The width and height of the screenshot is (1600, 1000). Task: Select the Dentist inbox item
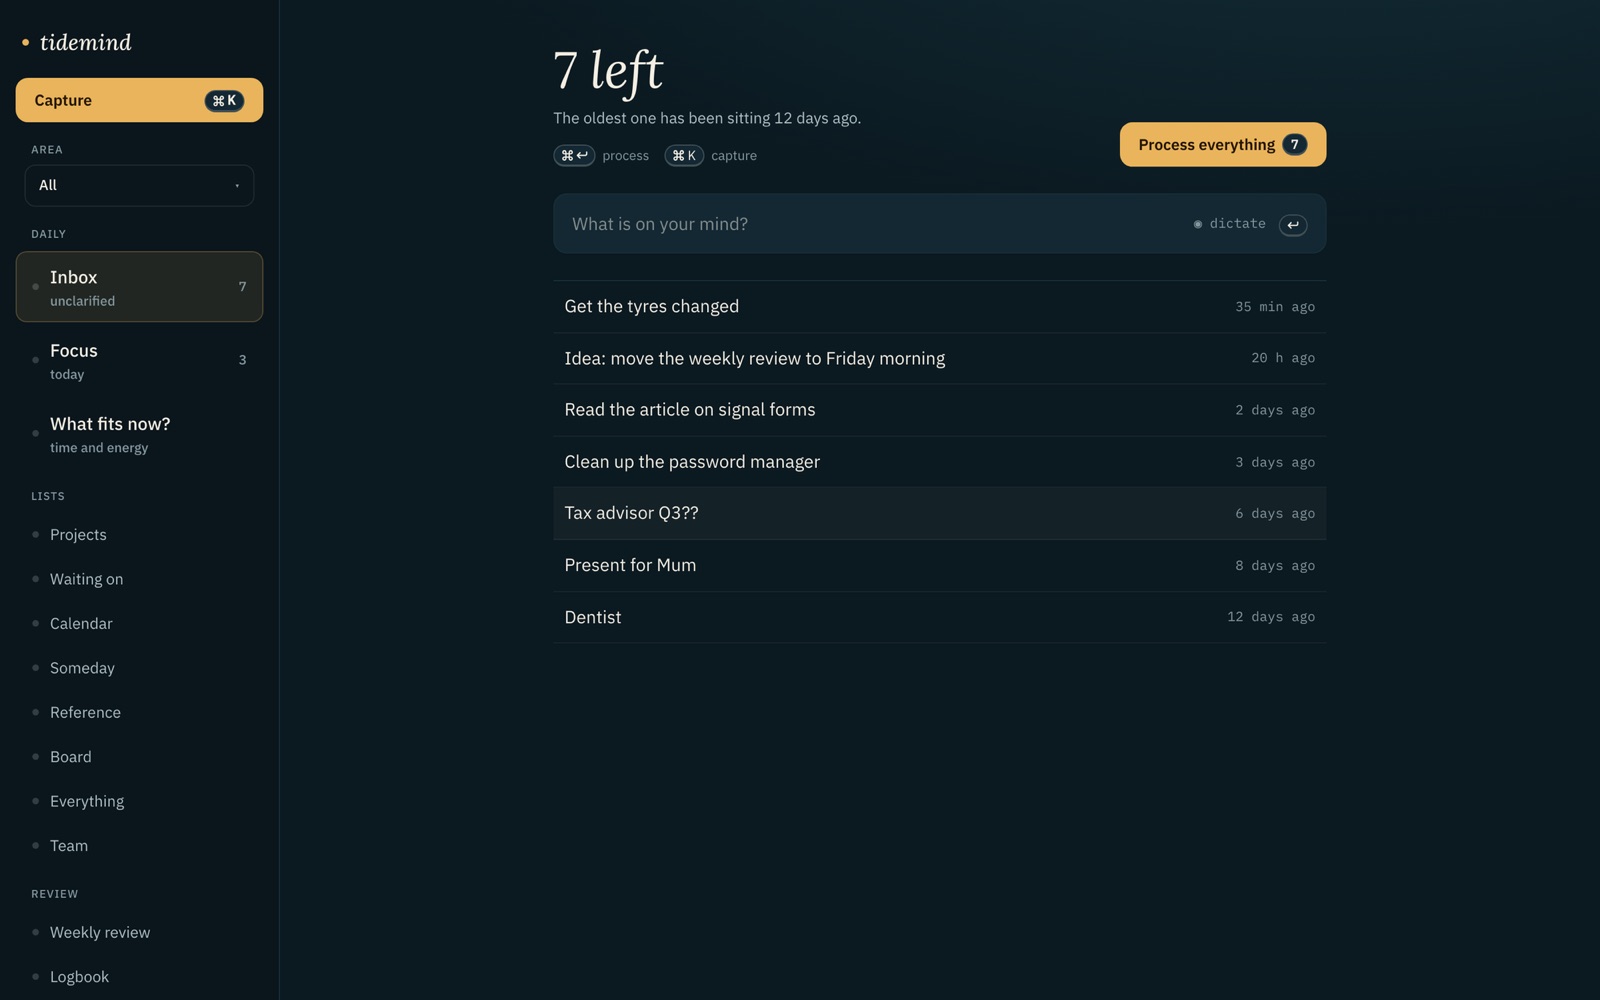[940, 617]
